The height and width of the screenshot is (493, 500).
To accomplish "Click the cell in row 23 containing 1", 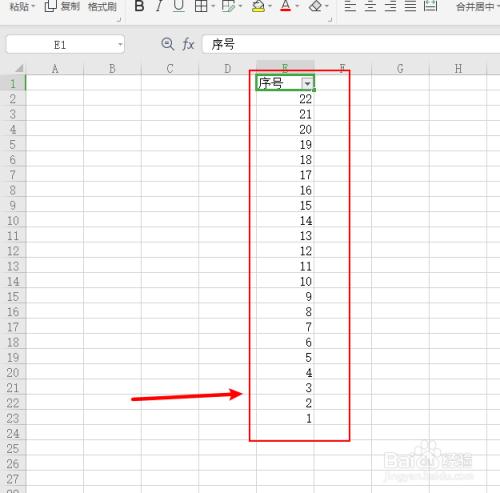I will [285, 418].
